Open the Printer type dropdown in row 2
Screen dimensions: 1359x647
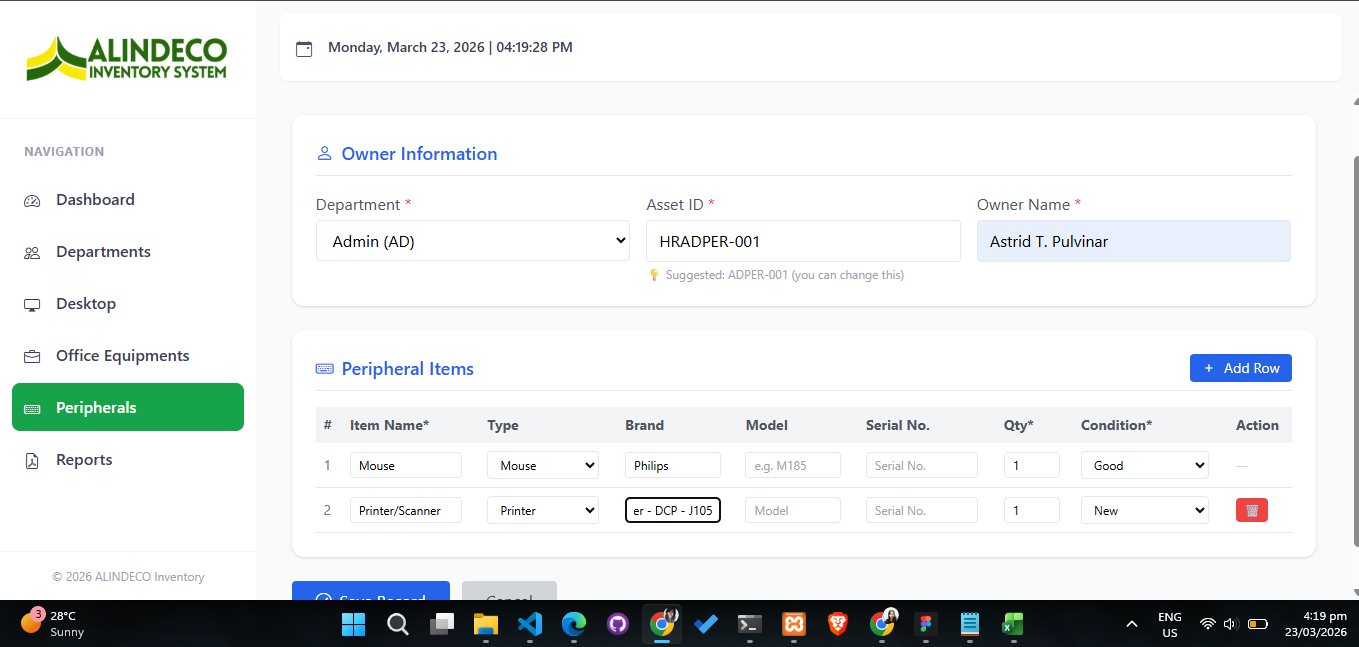543,510
